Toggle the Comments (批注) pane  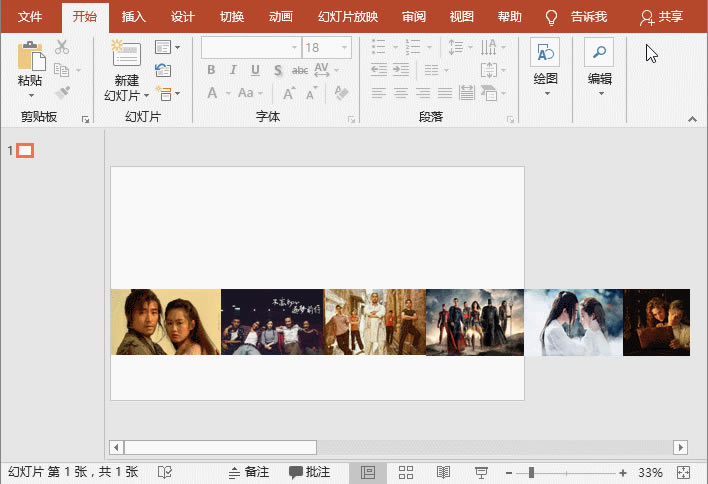(x=310, y=472)
